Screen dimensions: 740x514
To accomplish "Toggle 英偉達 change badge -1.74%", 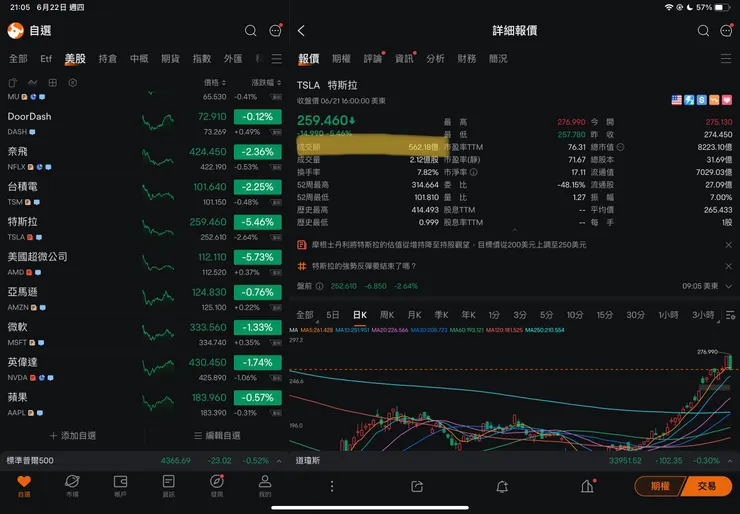I will click(258, 362).
